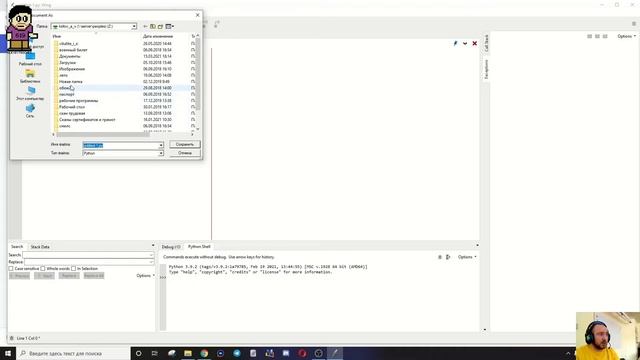Click the Replace text field
640x360 pixels.
(x=88, y=262)
